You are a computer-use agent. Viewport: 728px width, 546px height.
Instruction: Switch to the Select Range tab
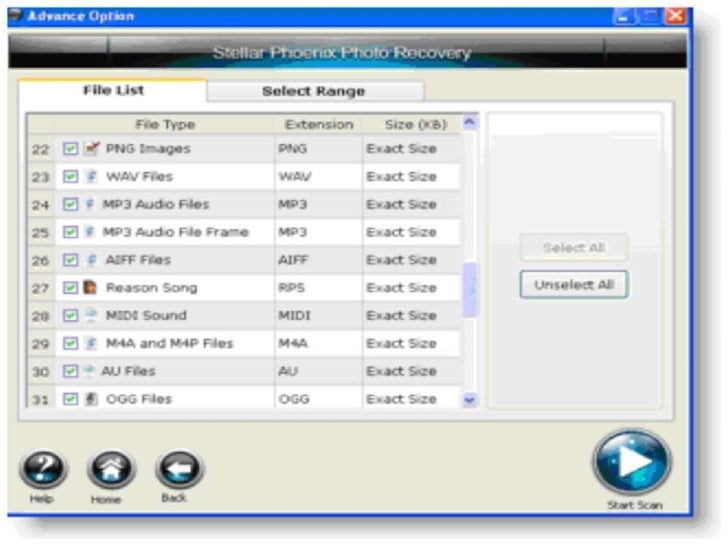315,91
